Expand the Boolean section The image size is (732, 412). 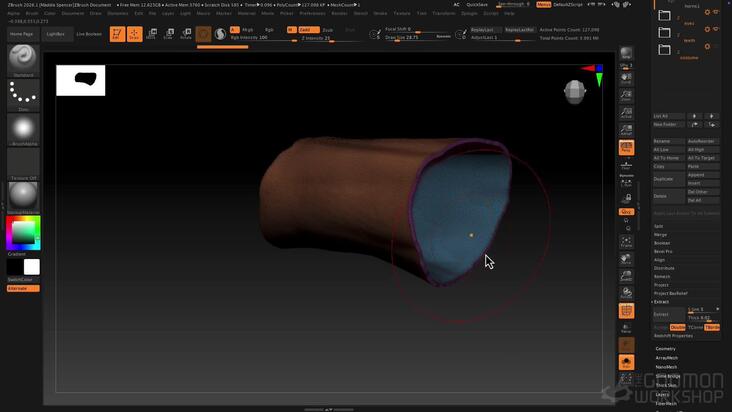point(662,243)
